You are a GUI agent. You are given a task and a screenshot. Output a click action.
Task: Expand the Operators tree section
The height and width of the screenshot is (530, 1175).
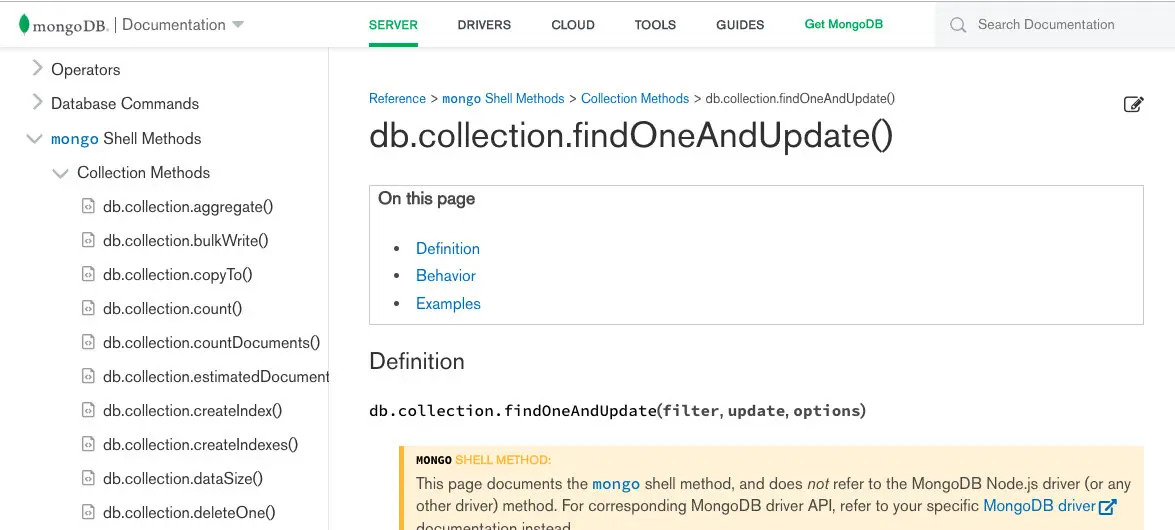coord(37,68)
